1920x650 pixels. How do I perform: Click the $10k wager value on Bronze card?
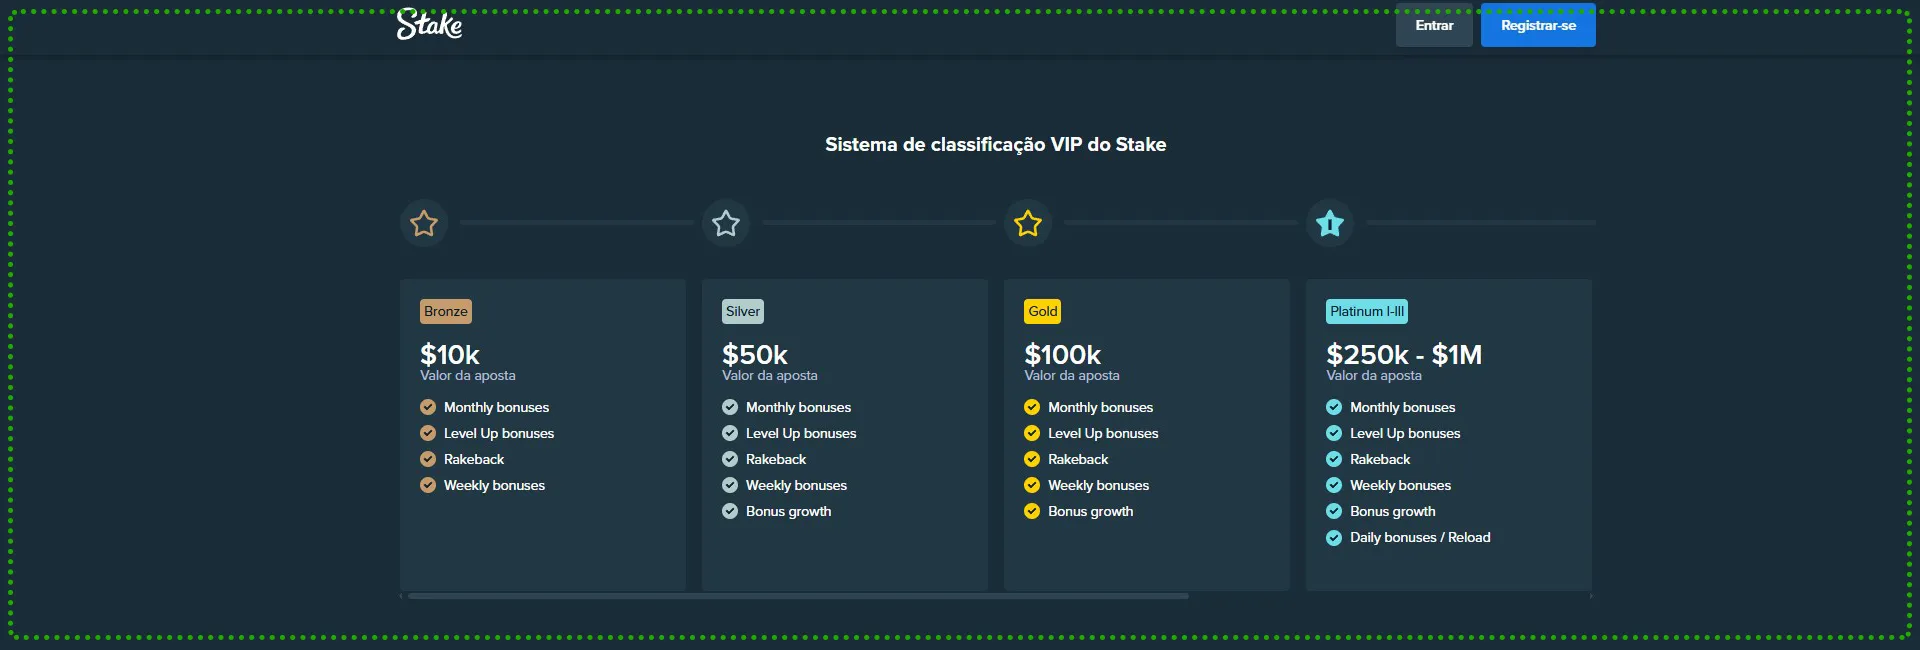click(x=449, y=355)
